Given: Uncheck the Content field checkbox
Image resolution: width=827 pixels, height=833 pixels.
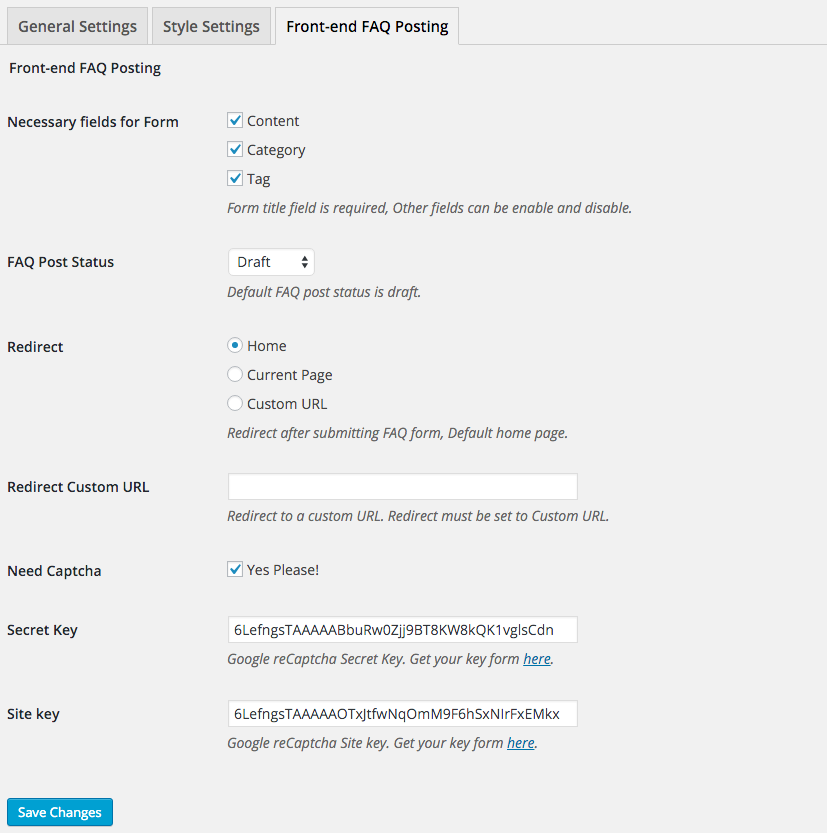Looking at the screenshot, I should click(x=236, y=121).
